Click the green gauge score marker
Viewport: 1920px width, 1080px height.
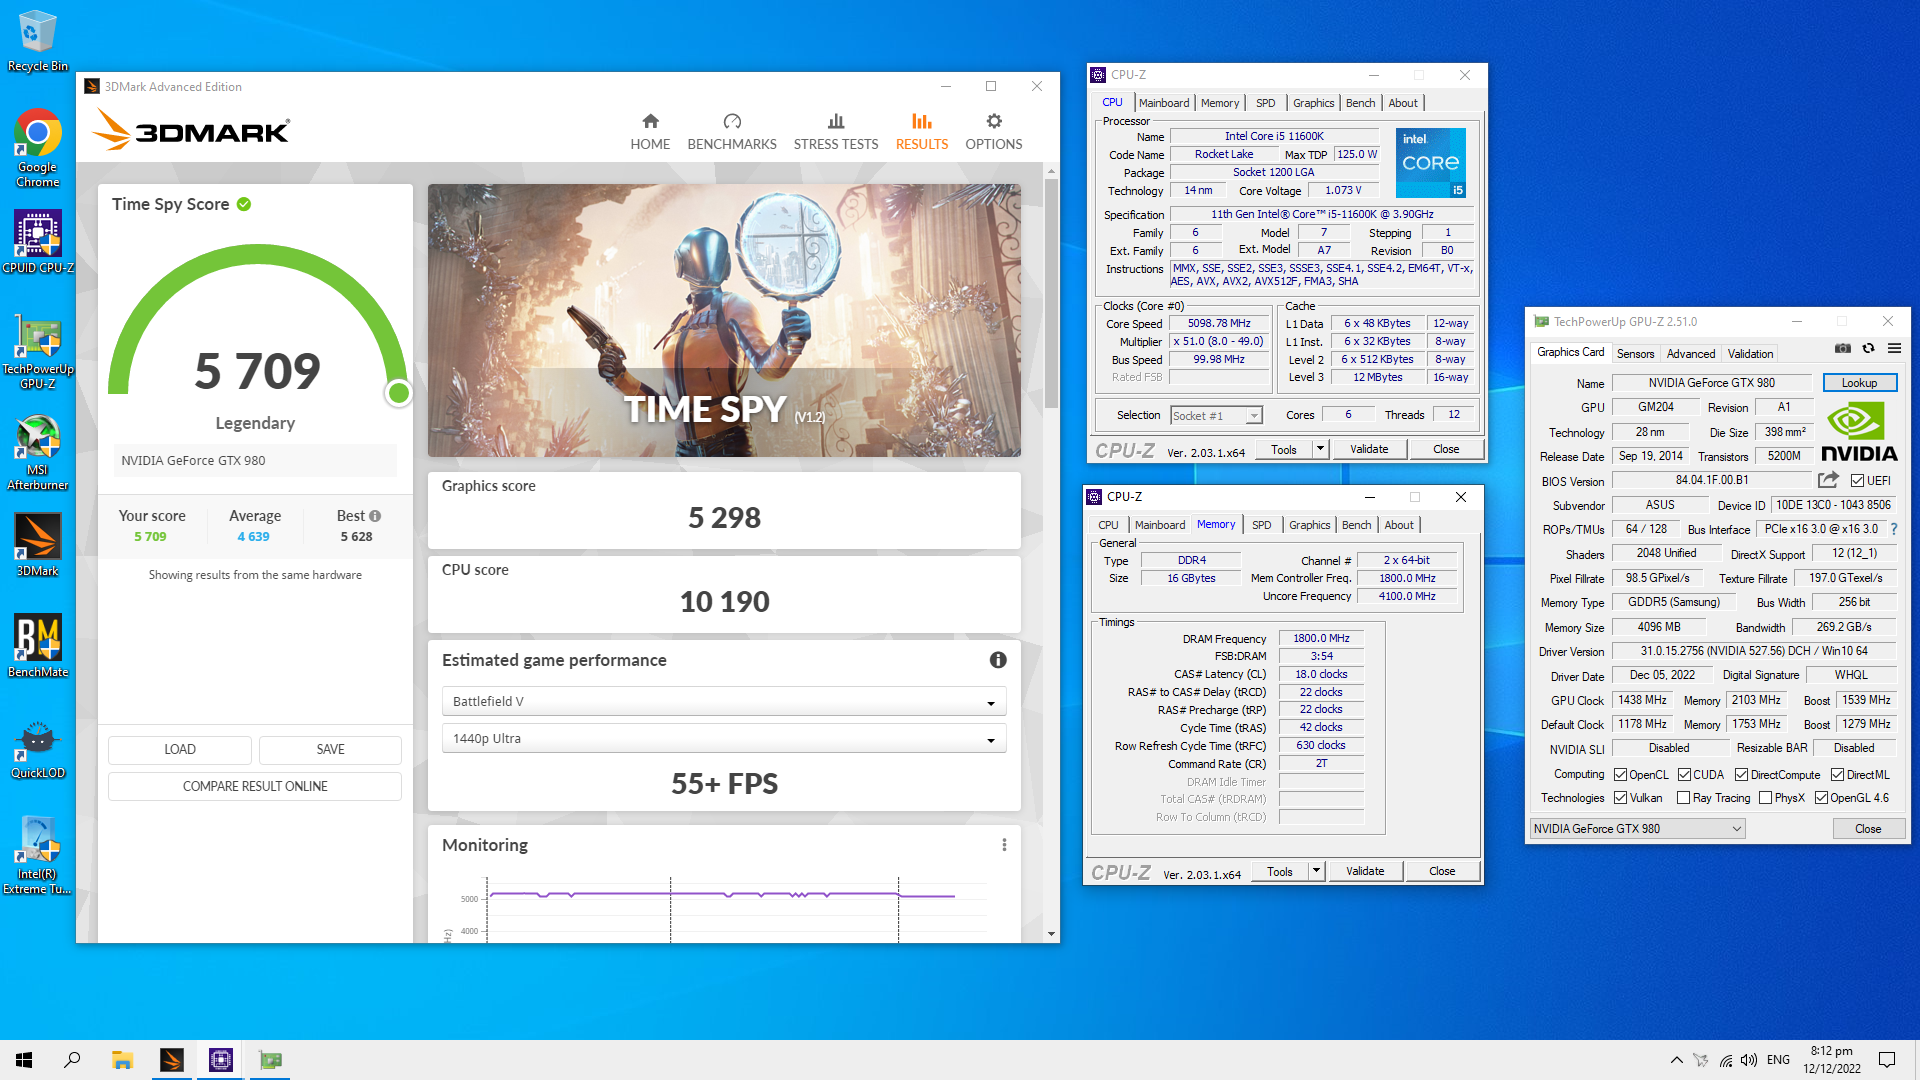[x=398, y=393]
